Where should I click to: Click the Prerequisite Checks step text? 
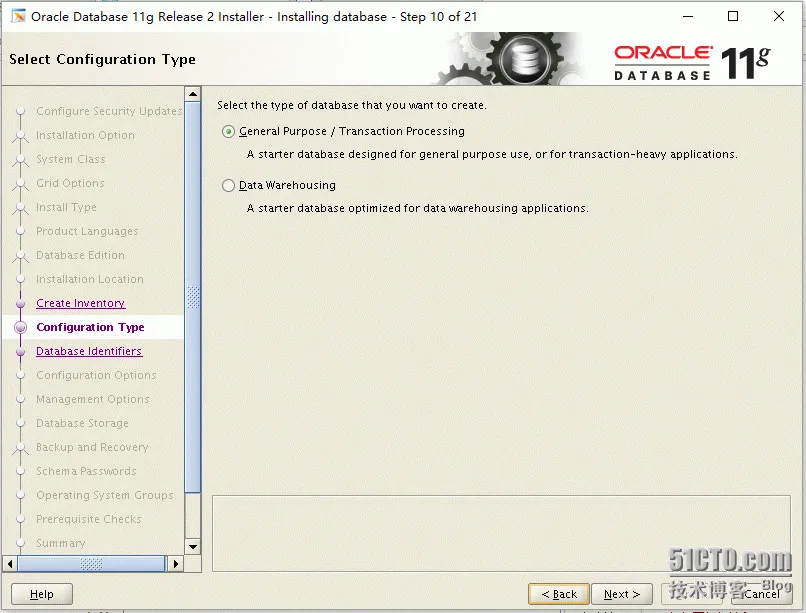pos(88,519)
